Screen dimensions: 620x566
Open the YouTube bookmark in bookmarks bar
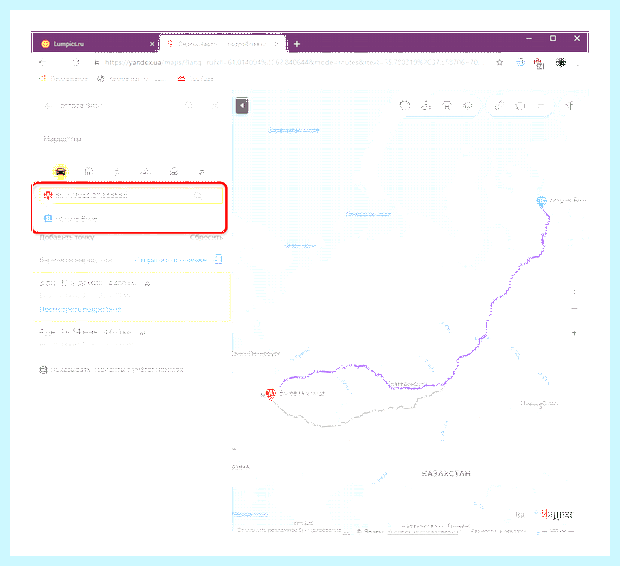click(196, 79)
